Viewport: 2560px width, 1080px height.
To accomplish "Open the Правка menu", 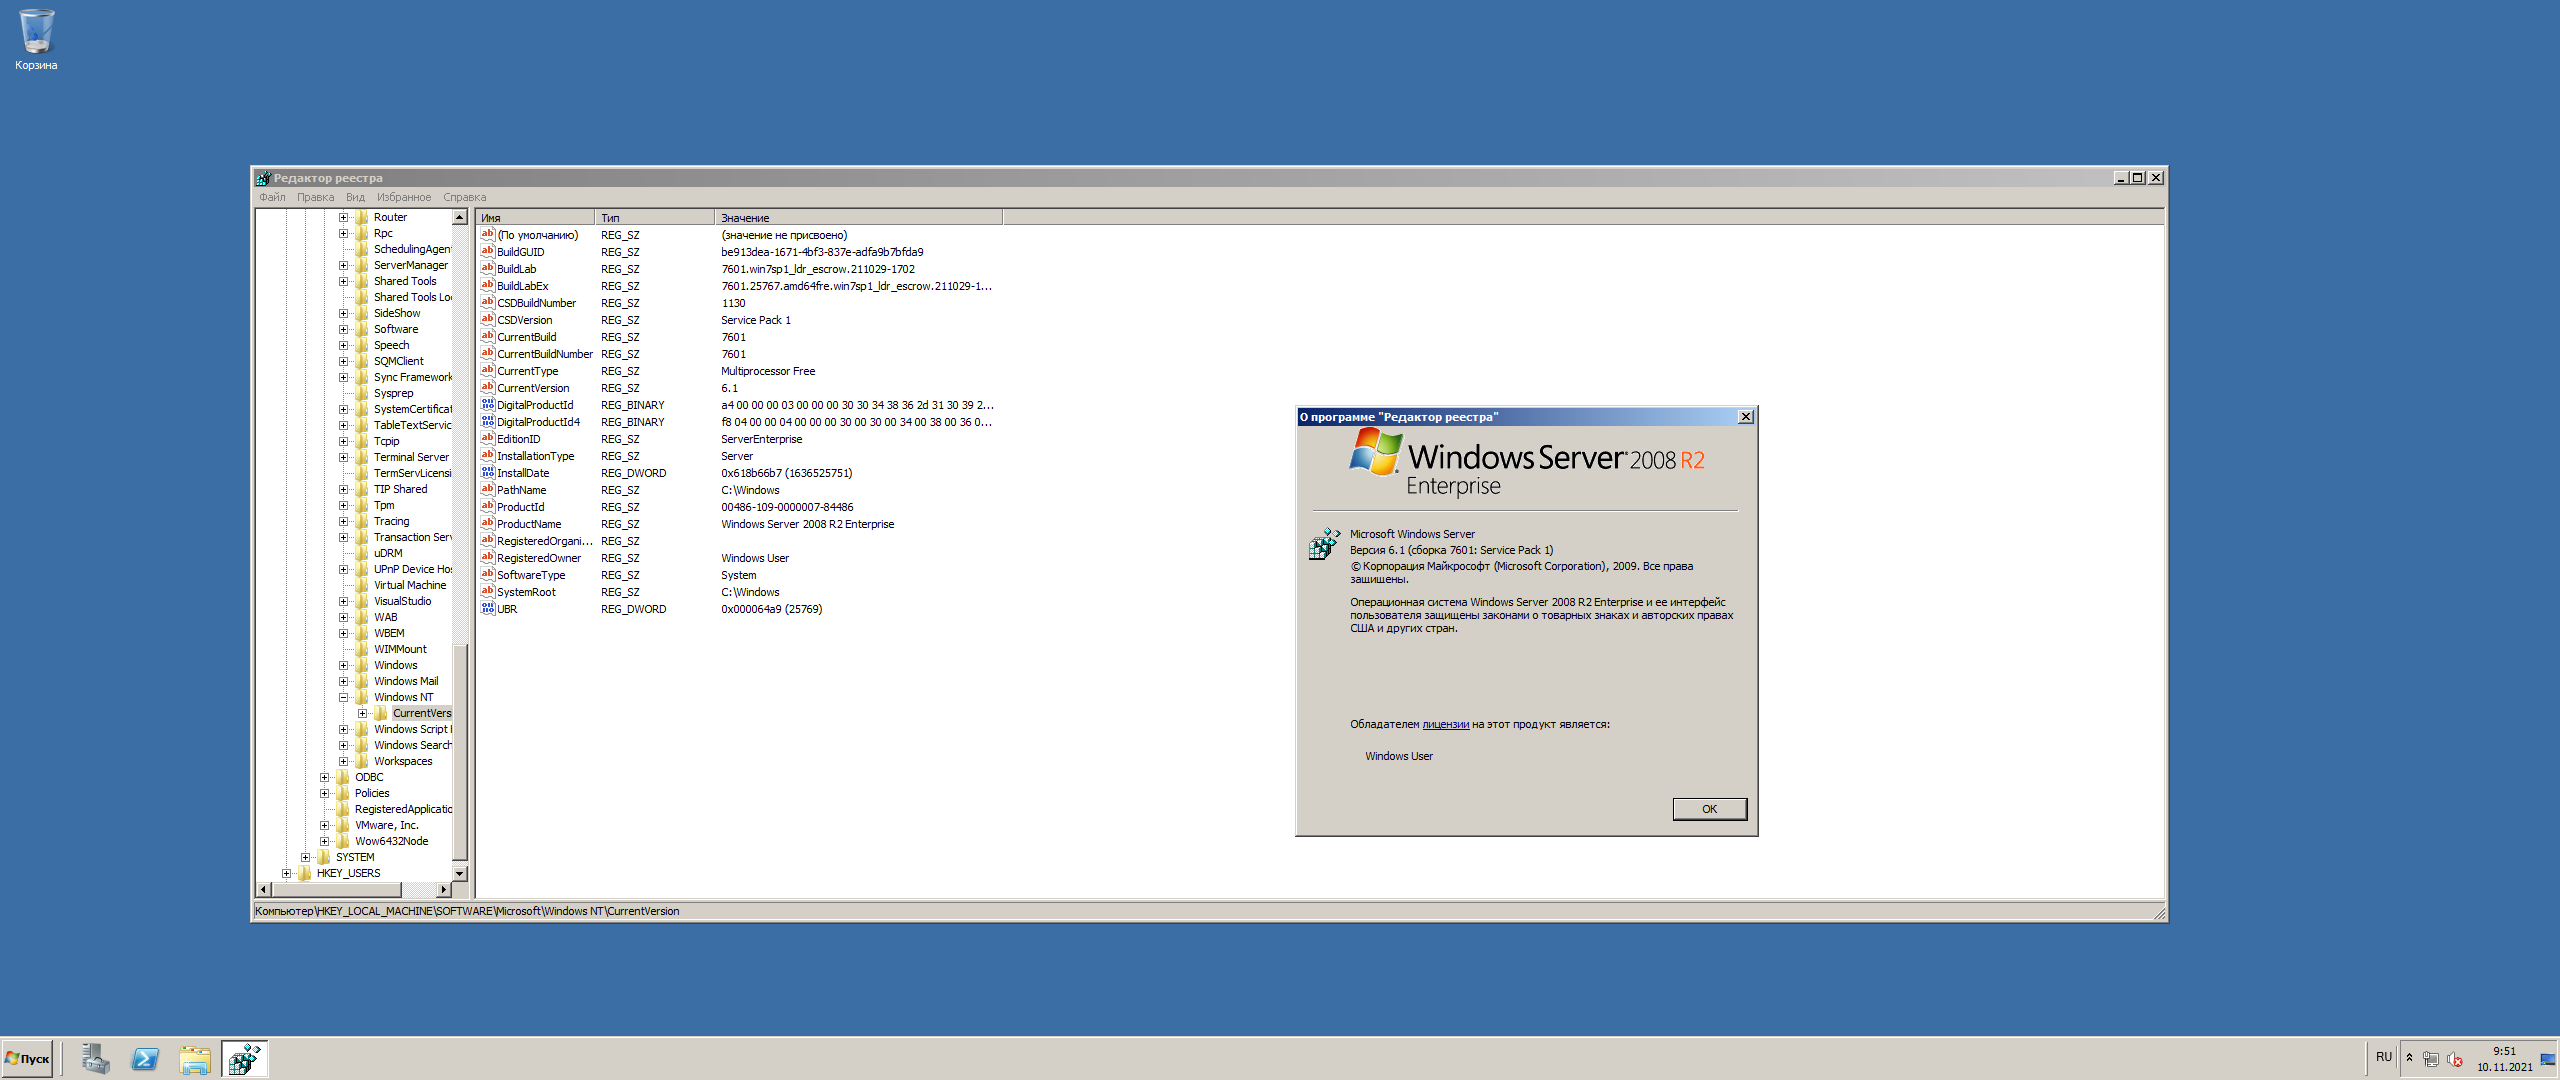I will click(x=315, y=197).
